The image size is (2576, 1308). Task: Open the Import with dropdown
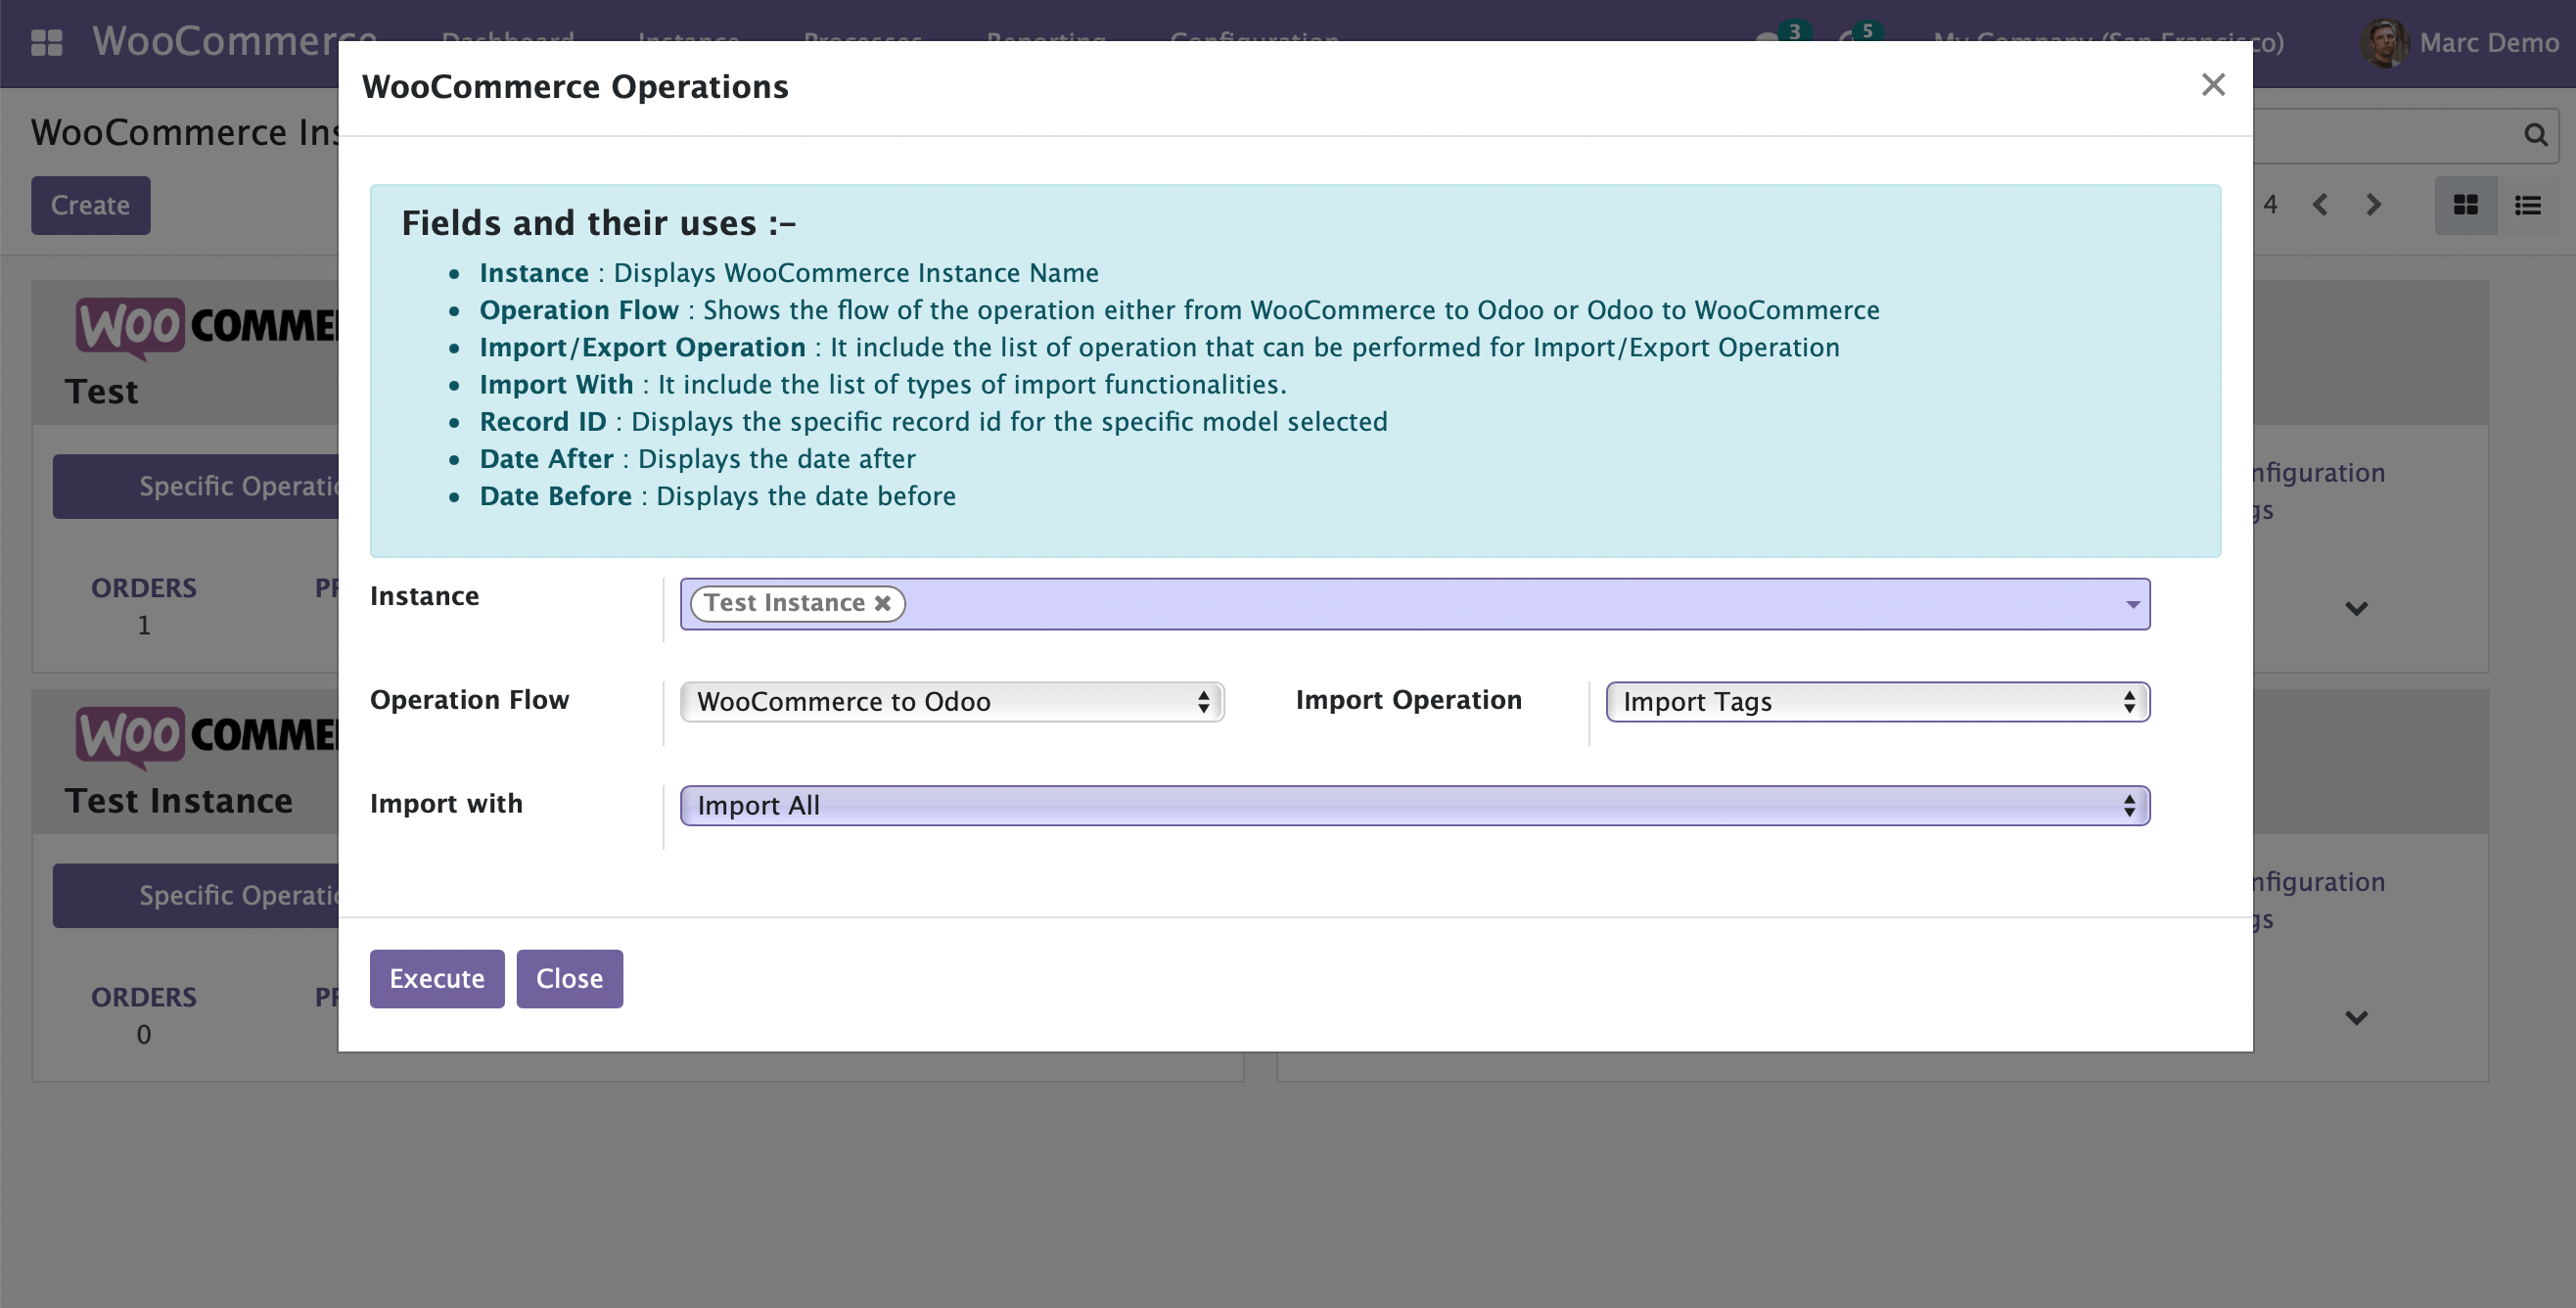pyautogui.click(x=1413, y=805)
